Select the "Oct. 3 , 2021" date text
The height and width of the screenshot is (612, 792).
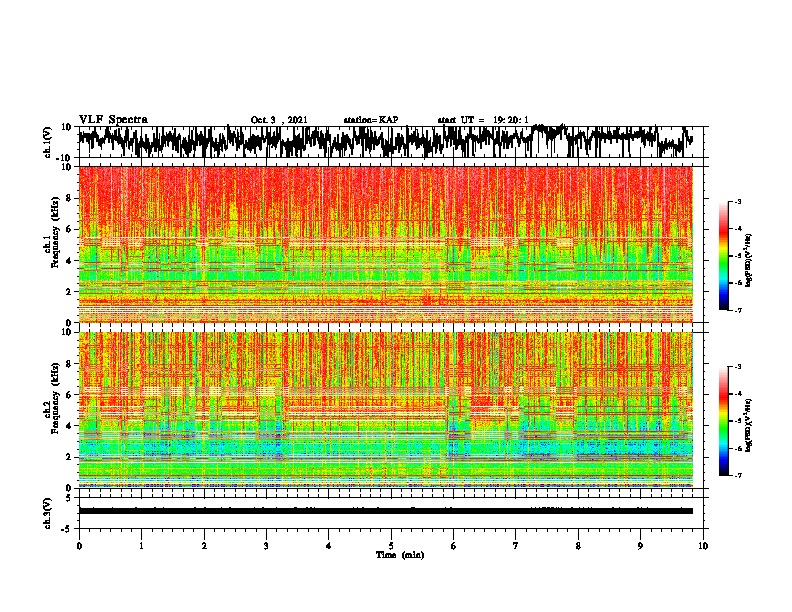tap(279, 120)
